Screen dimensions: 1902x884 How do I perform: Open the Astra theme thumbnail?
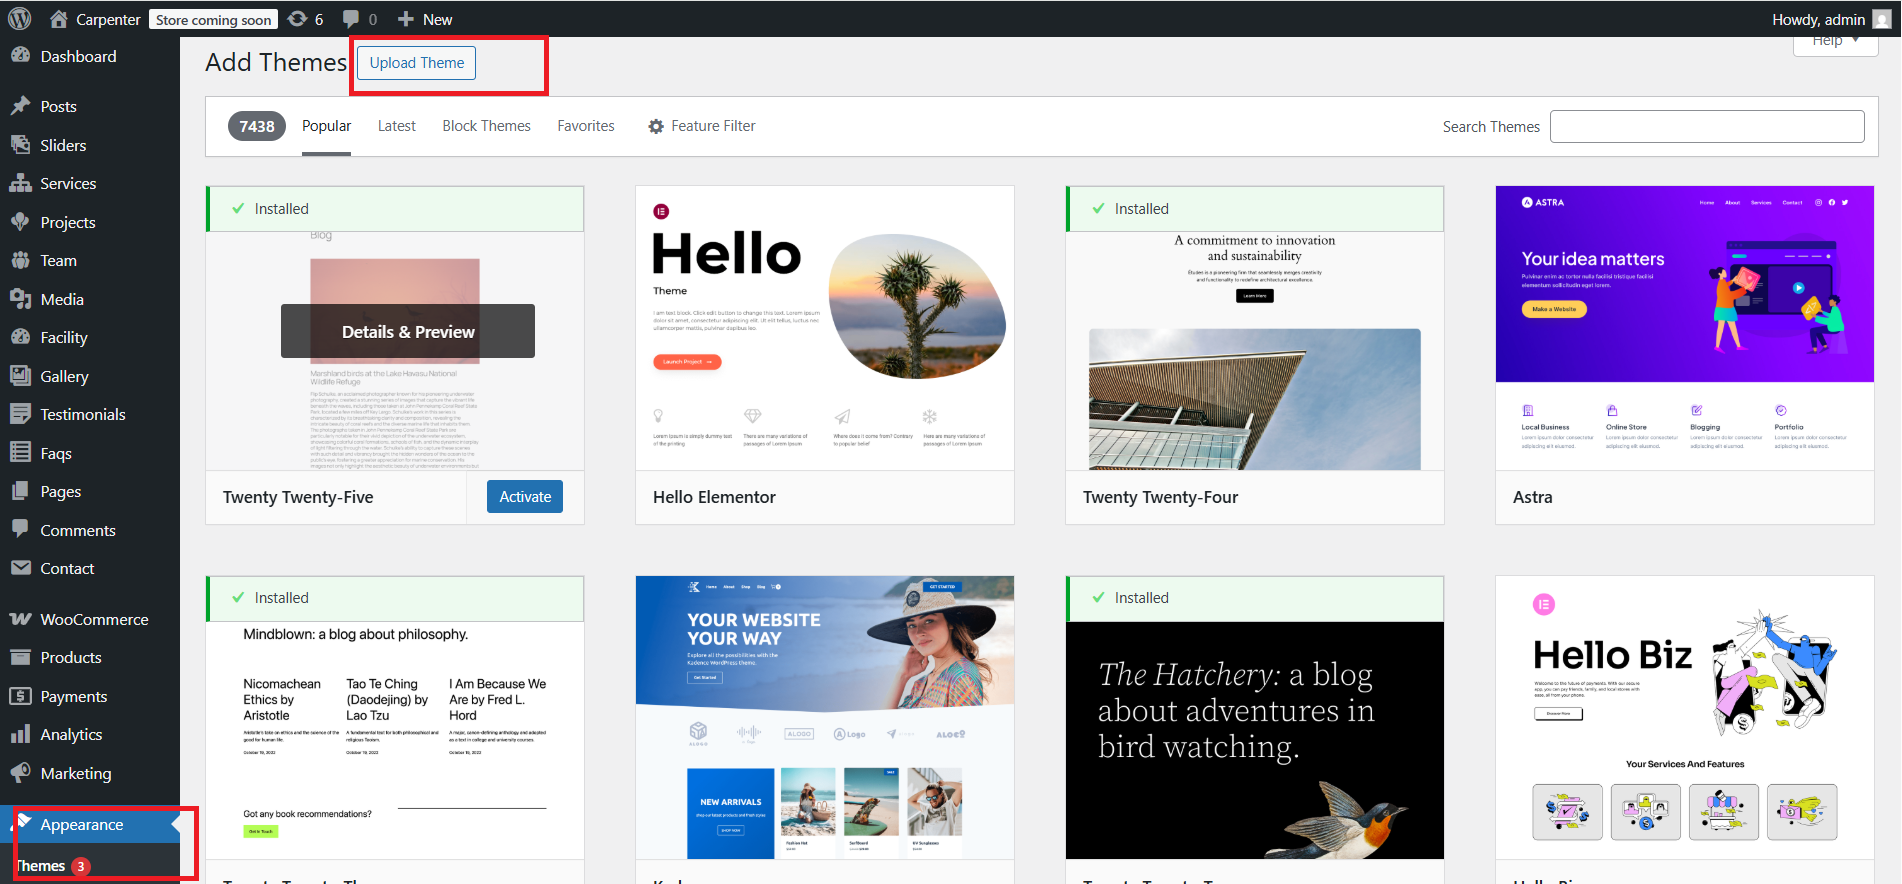pos(1684,328)
